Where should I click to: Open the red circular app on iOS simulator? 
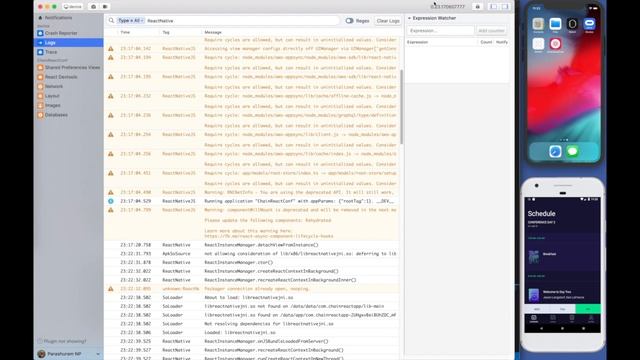pyautogui.click(x=555, y=44)
